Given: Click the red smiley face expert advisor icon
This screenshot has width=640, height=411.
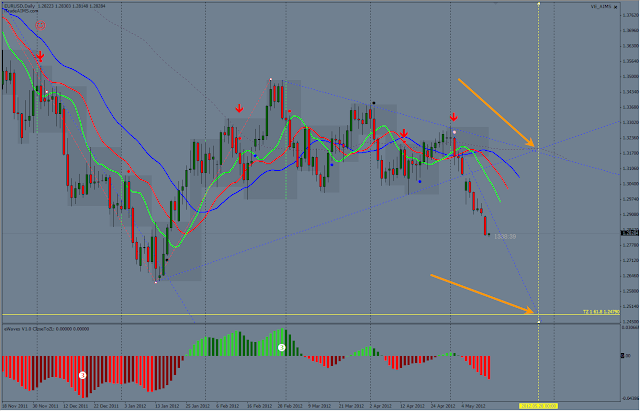Looking at the screenshot, I should (x=40, y=25).
